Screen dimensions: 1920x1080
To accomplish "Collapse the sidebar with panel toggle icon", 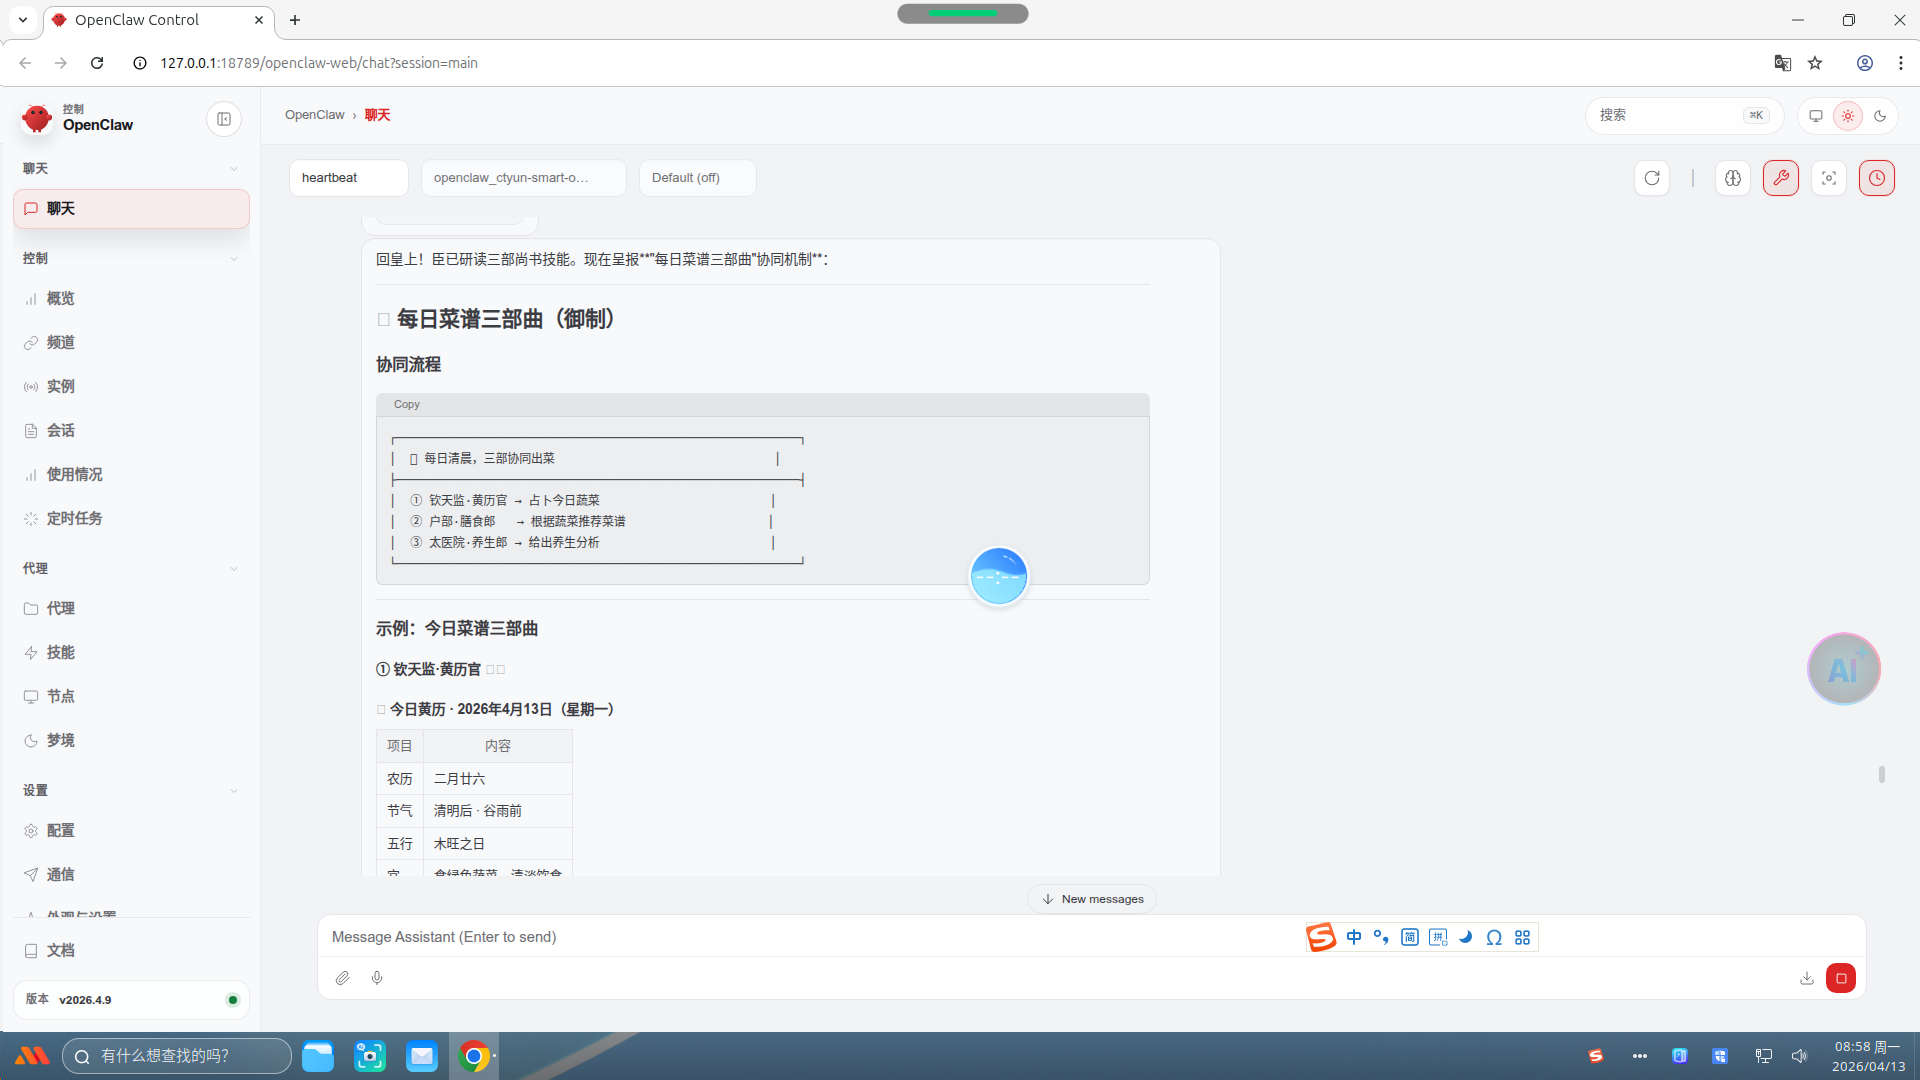I will point(224,119).
